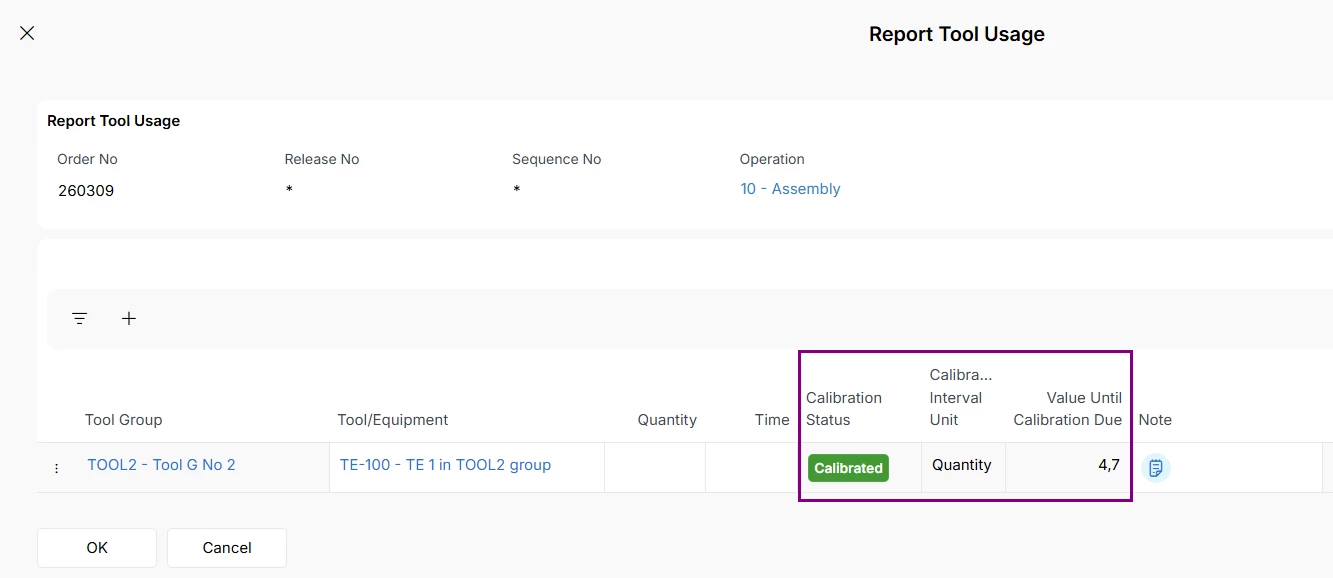Click the green Calibrated status badge

[x=848, y=468]
